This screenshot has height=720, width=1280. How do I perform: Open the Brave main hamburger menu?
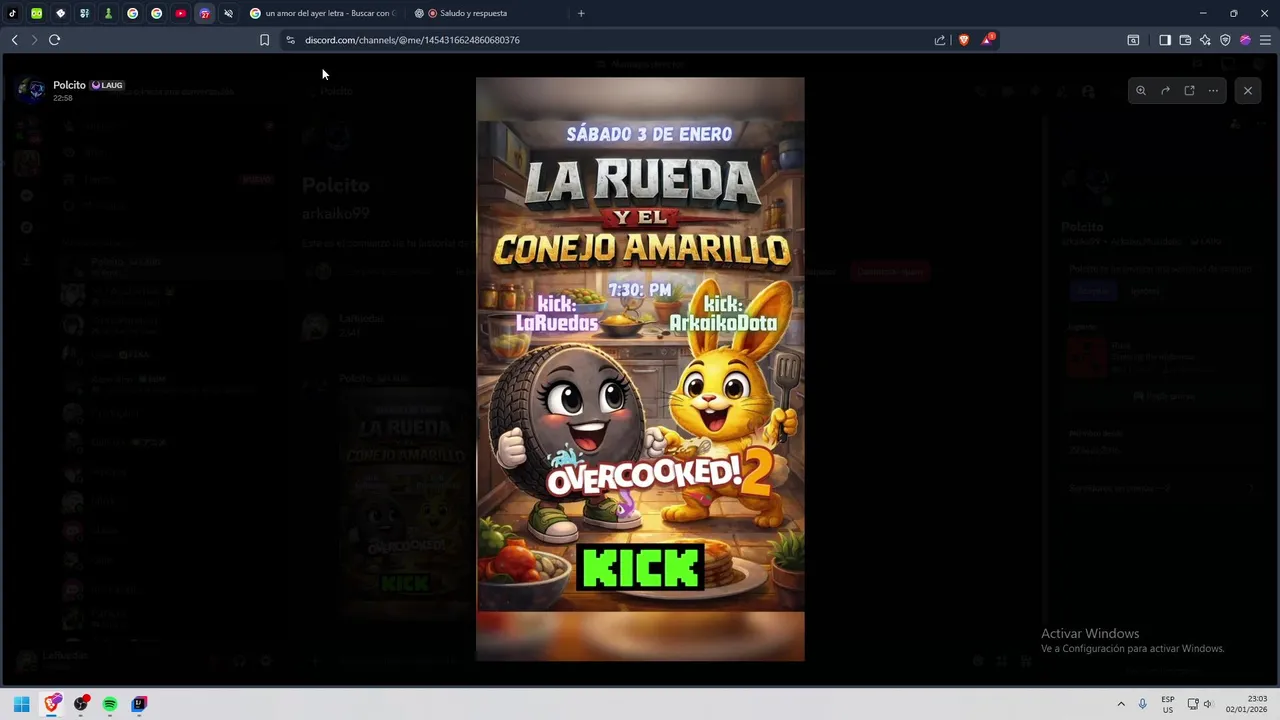[x=1265, y=40]
